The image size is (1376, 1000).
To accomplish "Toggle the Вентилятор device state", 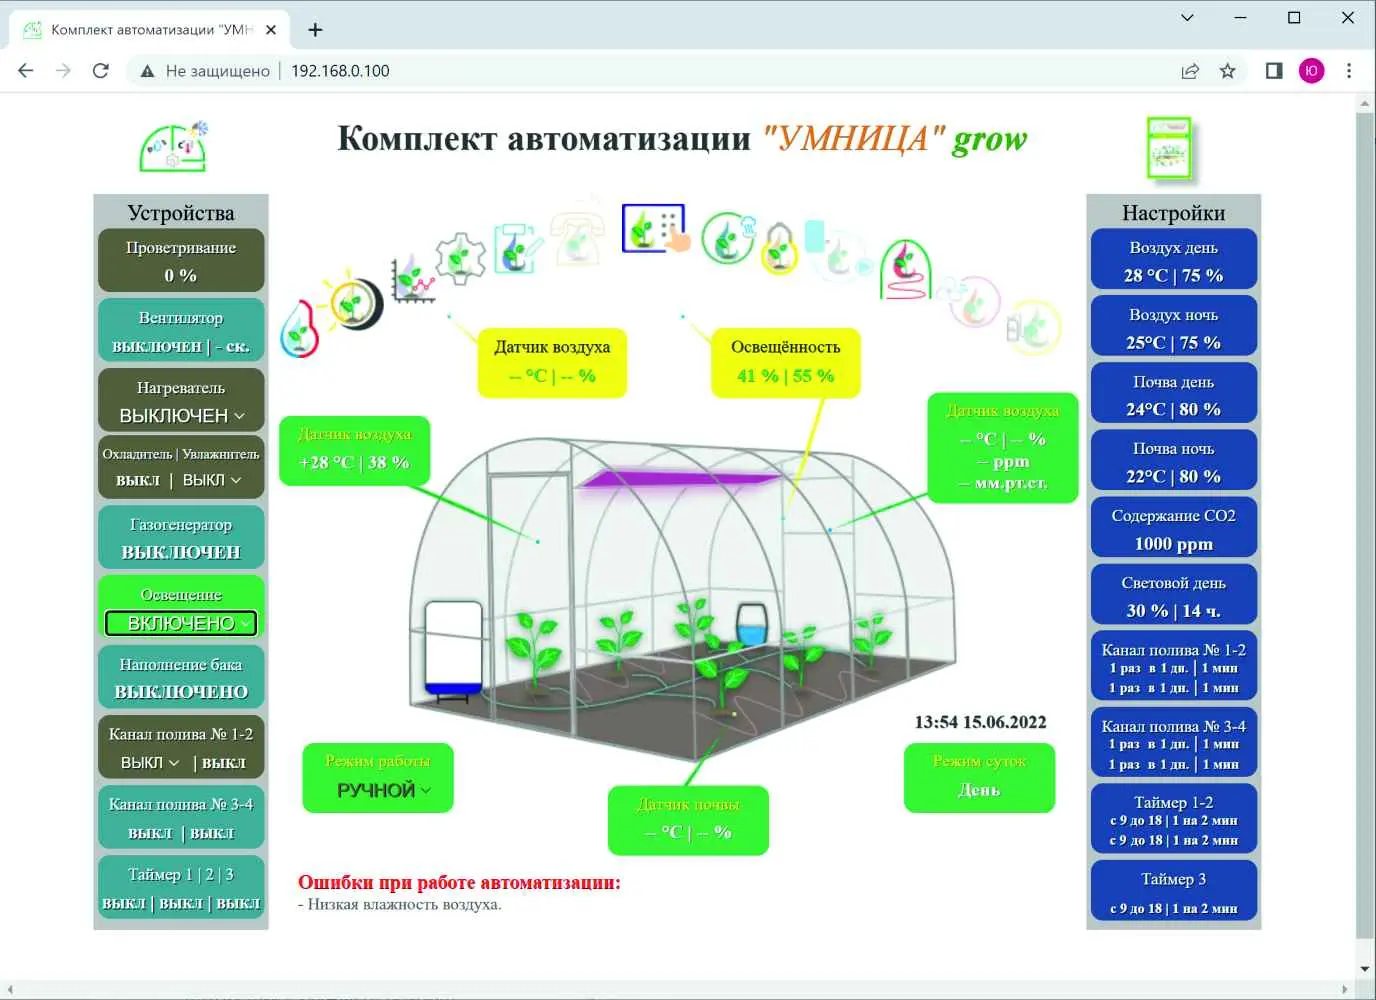I will point(181,331).
